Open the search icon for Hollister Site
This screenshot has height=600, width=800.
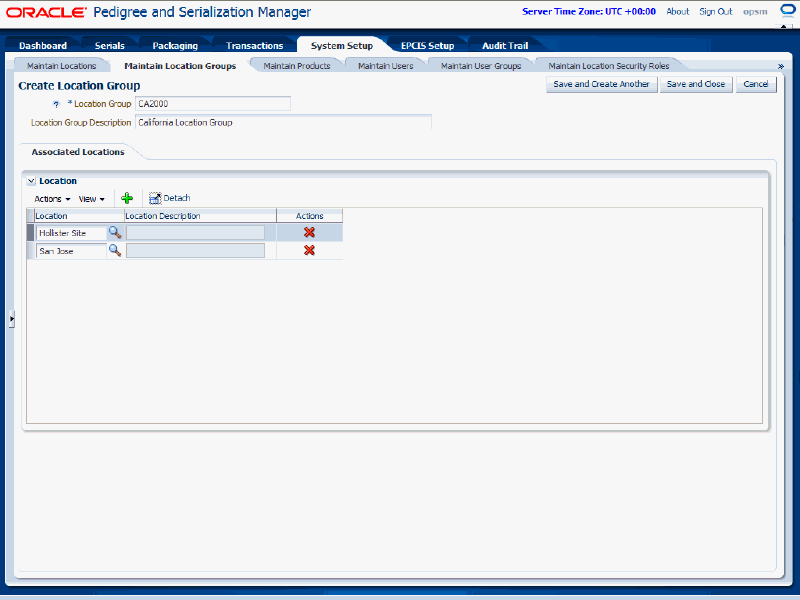115,233
